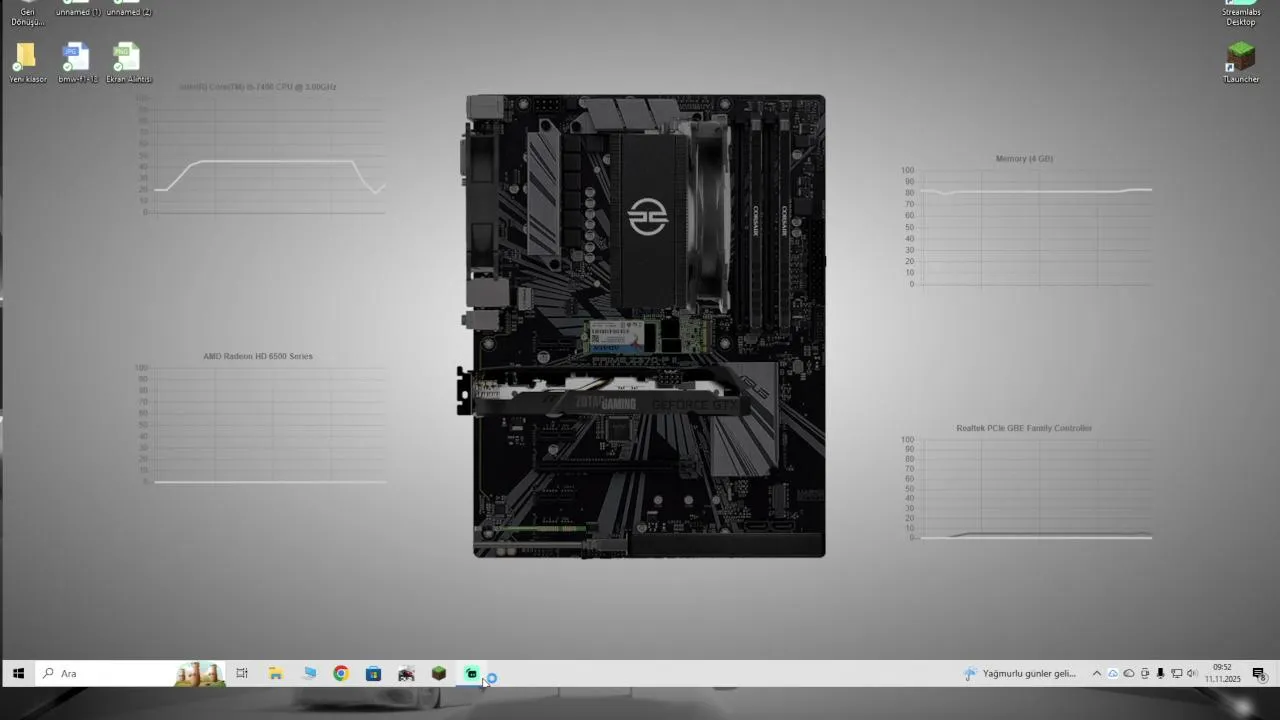Viewport: 1280px width, 720px height.
Task: Select the unnamed (1) desktop file
Action: [77, 9]
